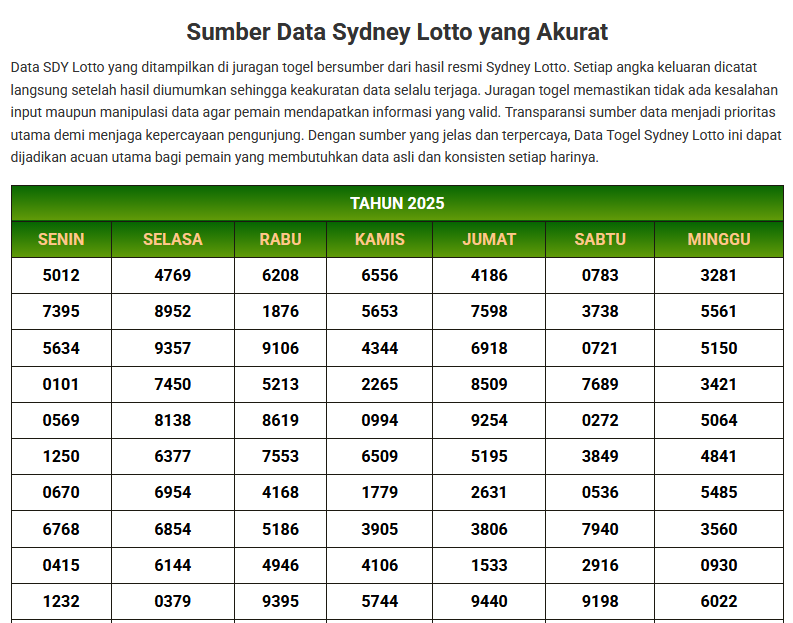Click the cell with 6556

380,276
